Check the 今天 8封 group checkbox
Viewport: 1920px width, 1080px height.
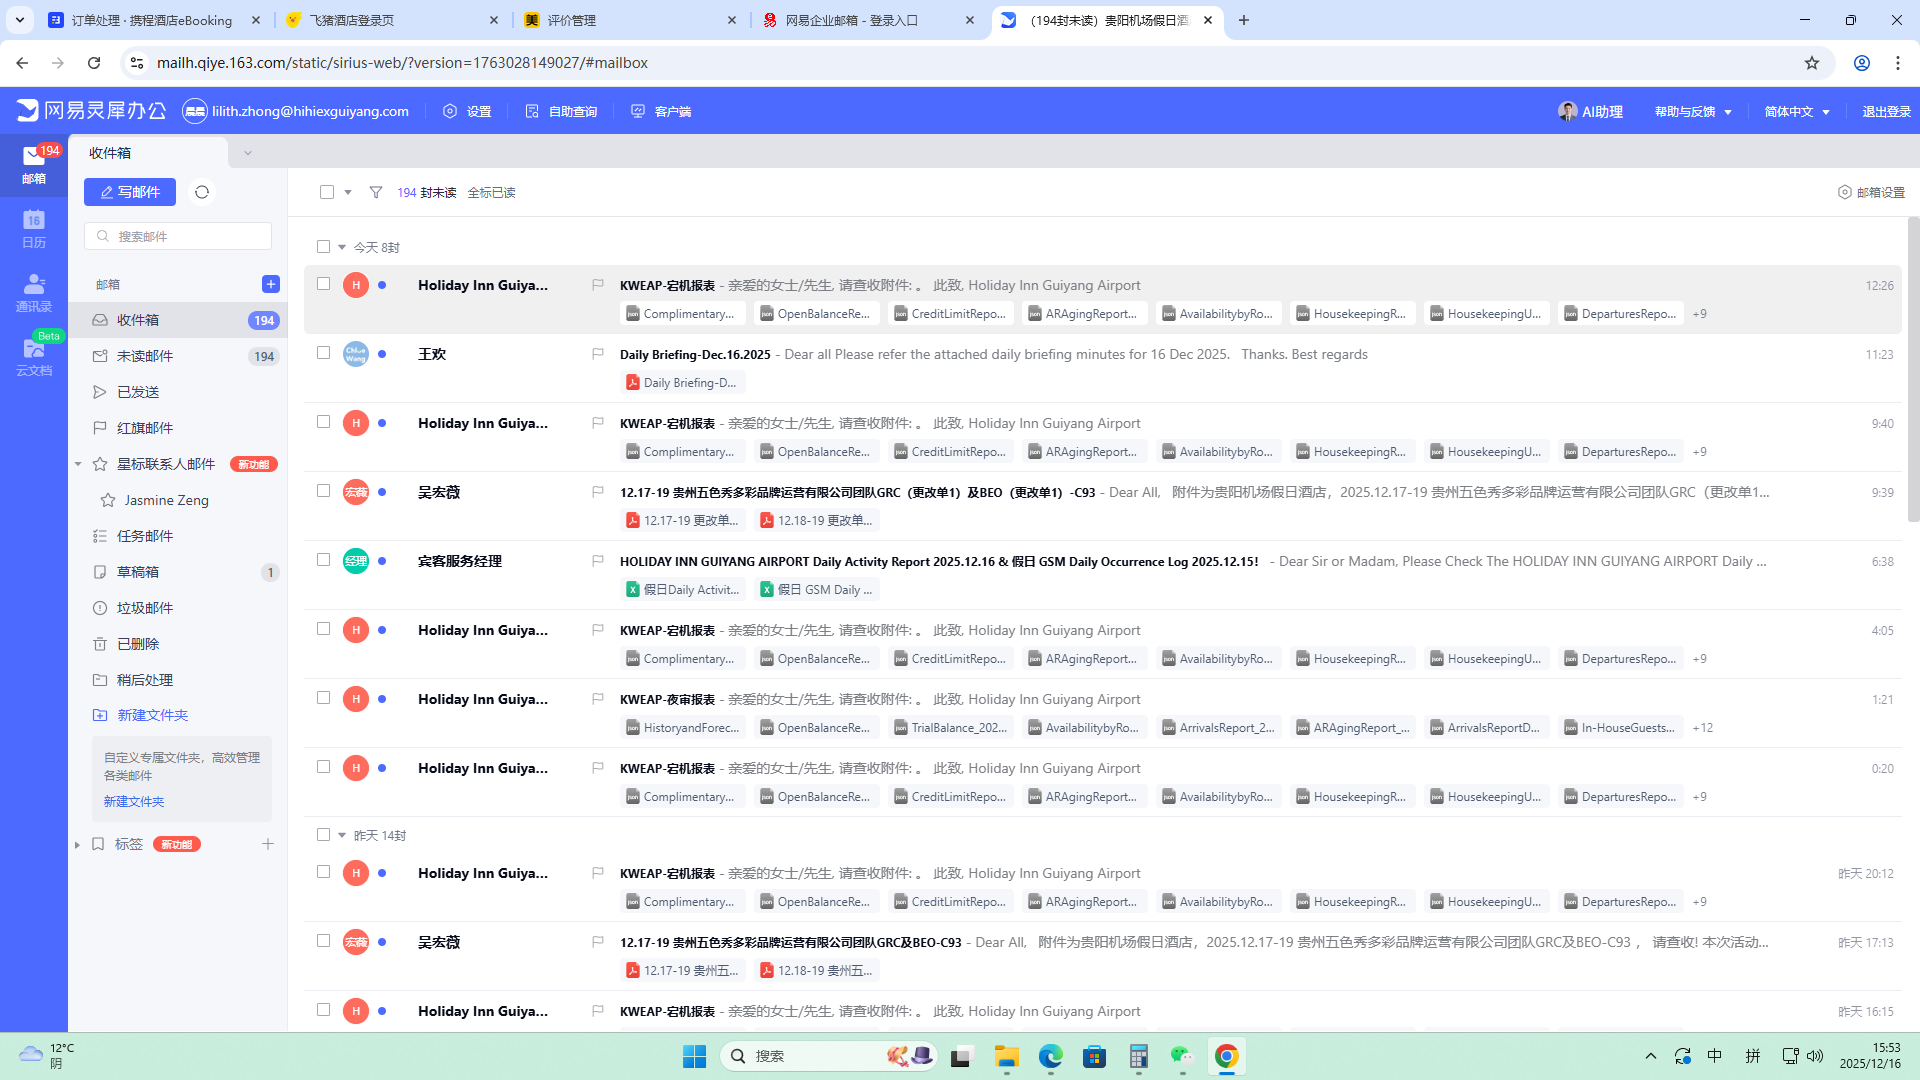pos(323,247)
